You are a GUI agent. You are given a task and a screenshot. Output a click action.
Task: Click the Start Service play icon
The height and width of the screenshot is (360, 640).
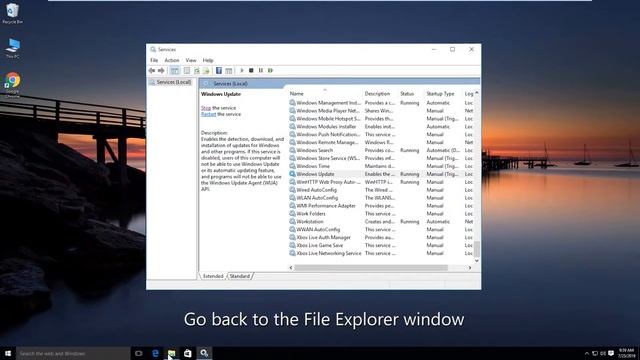pyautogui.click(x=242, y=71)
